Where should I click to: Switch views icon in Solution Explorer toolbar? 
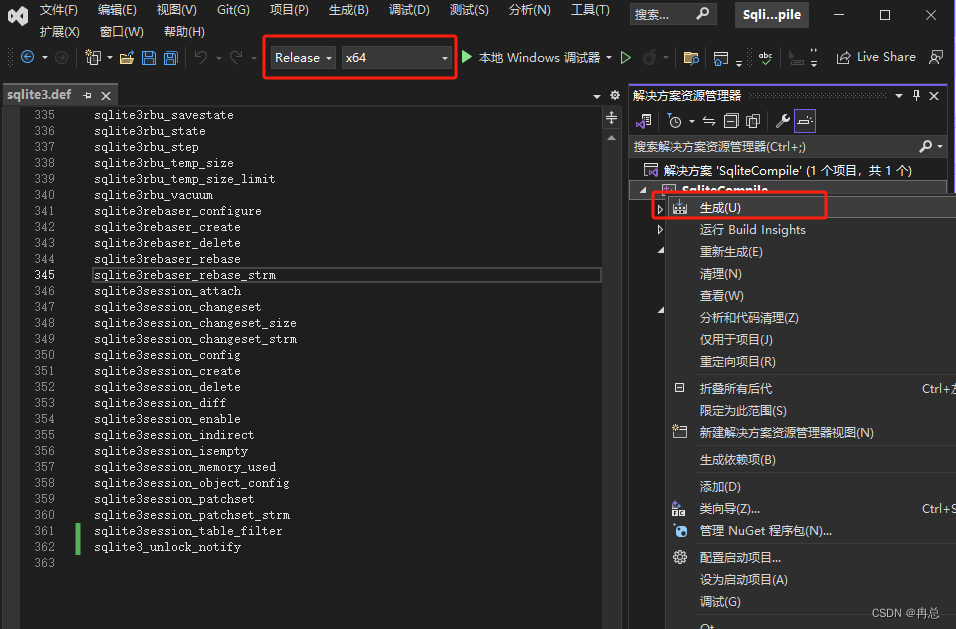(x=643, y=121)
